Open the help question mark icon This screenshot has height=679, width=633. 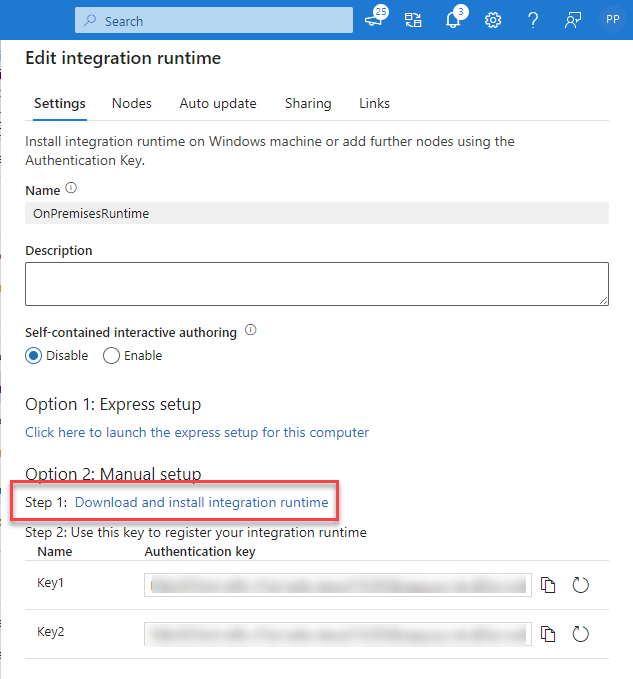pos(533,20)
